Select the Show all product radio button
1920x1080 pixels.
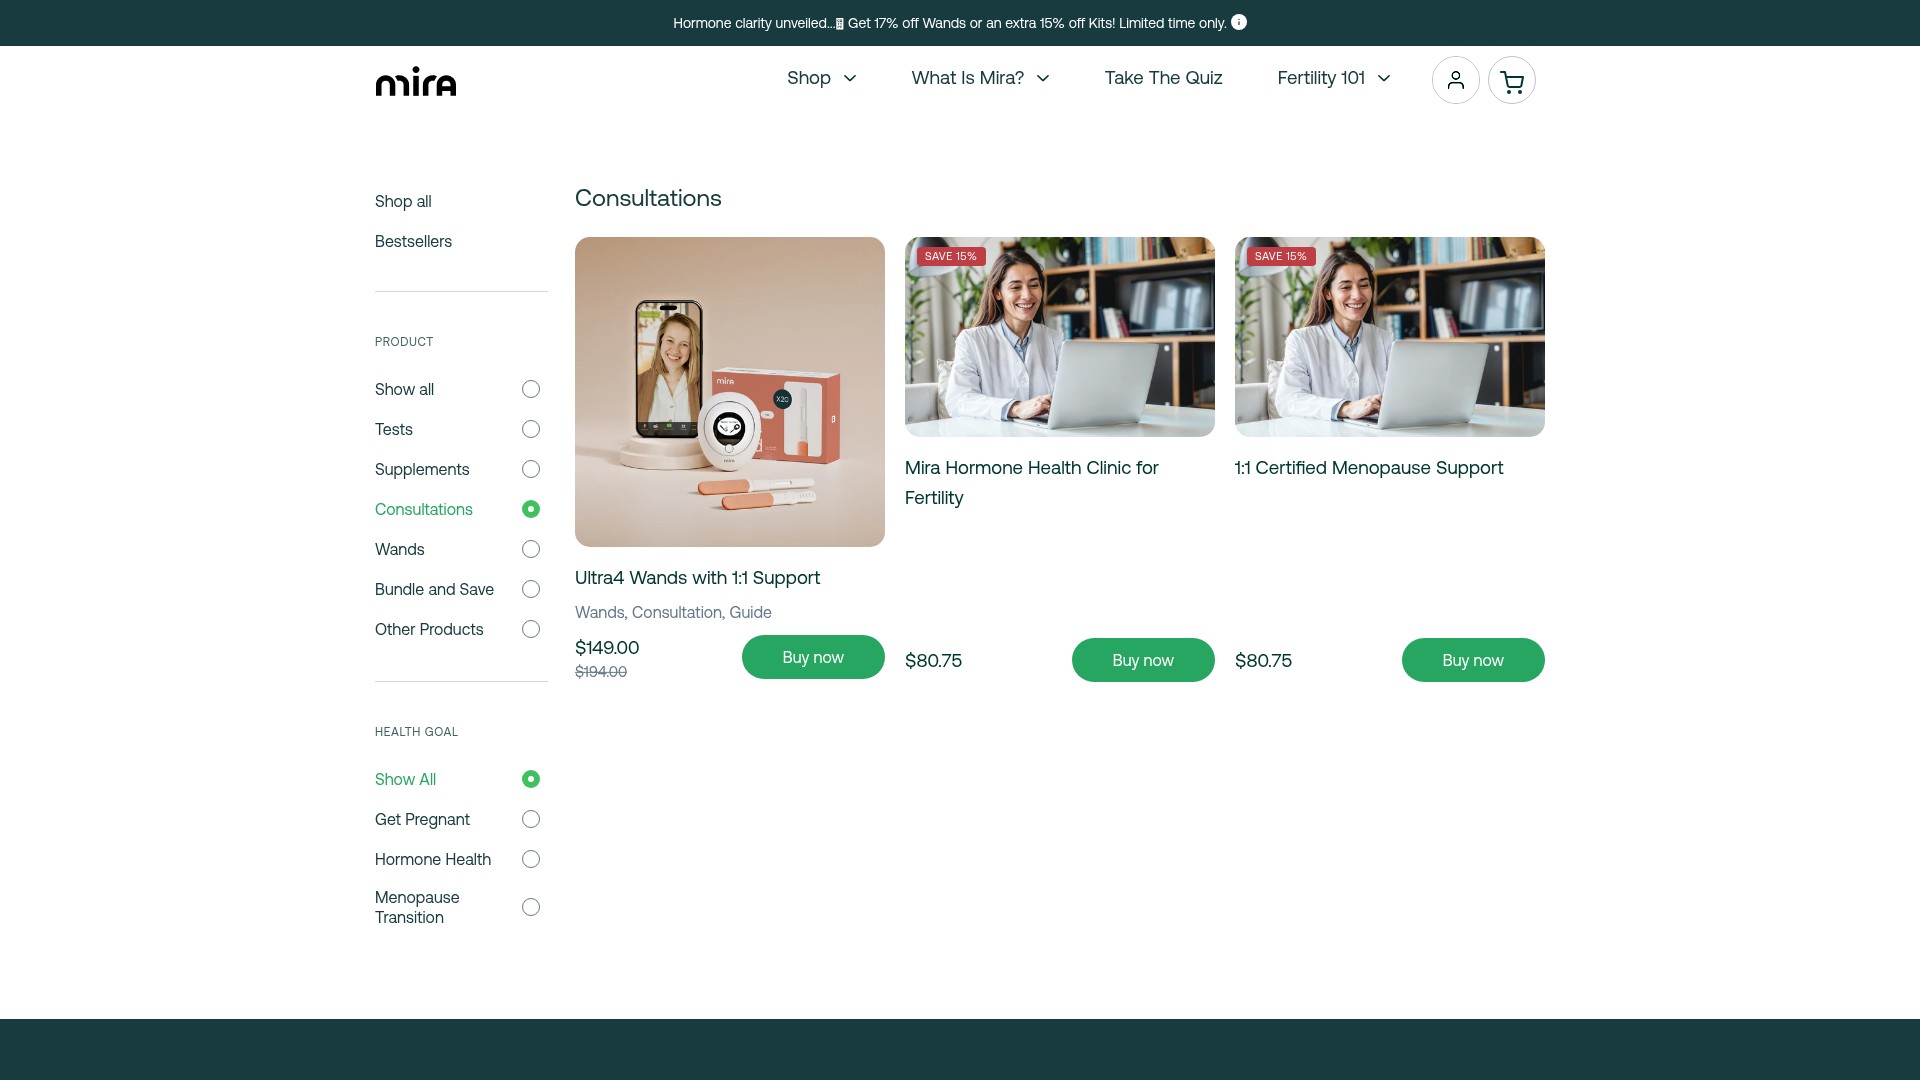[531, 389]
